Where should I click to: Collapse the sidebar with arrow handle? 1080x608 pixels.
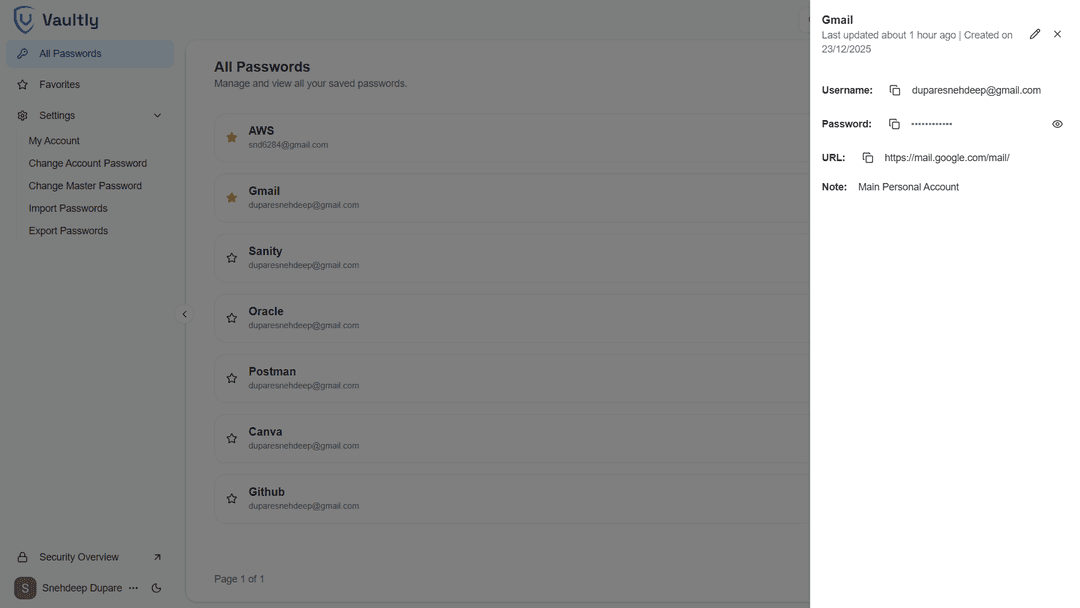coord(184,314)
